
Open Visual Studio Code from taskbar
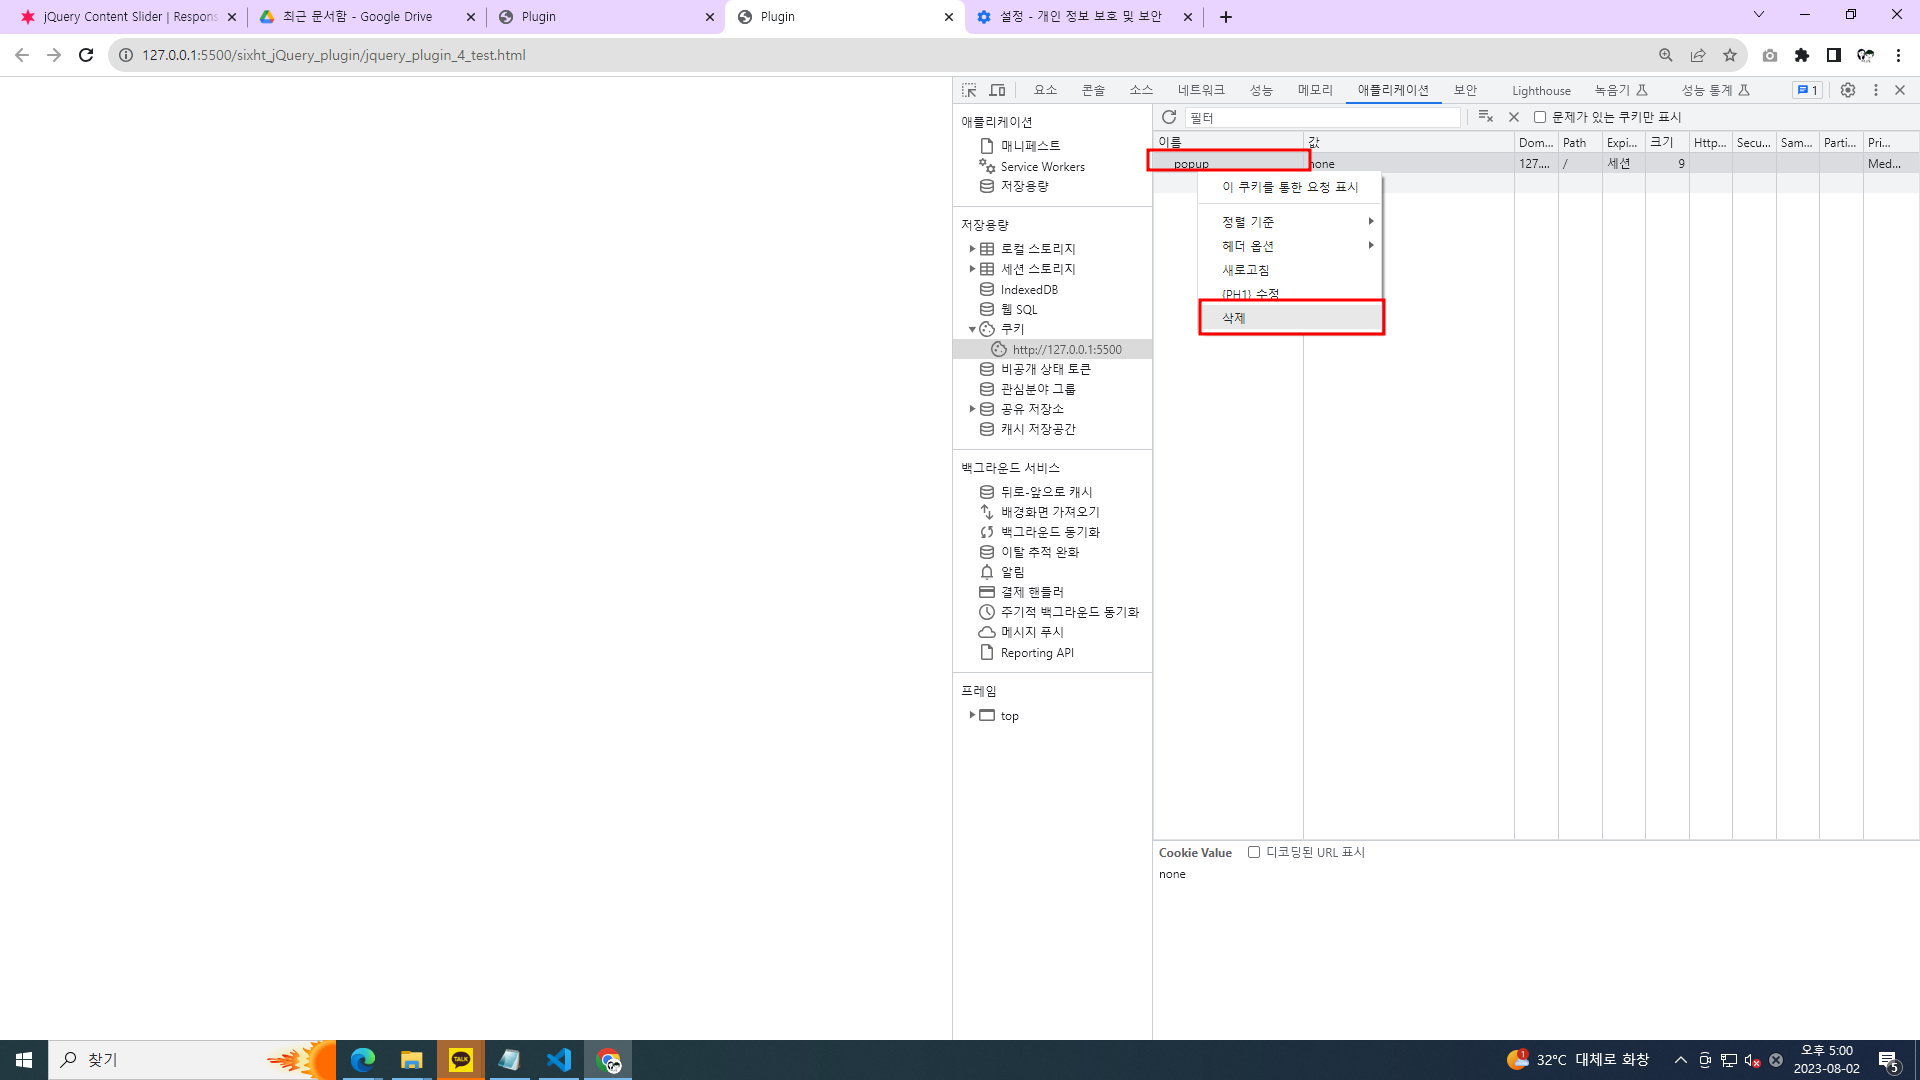coord(559,1059)
